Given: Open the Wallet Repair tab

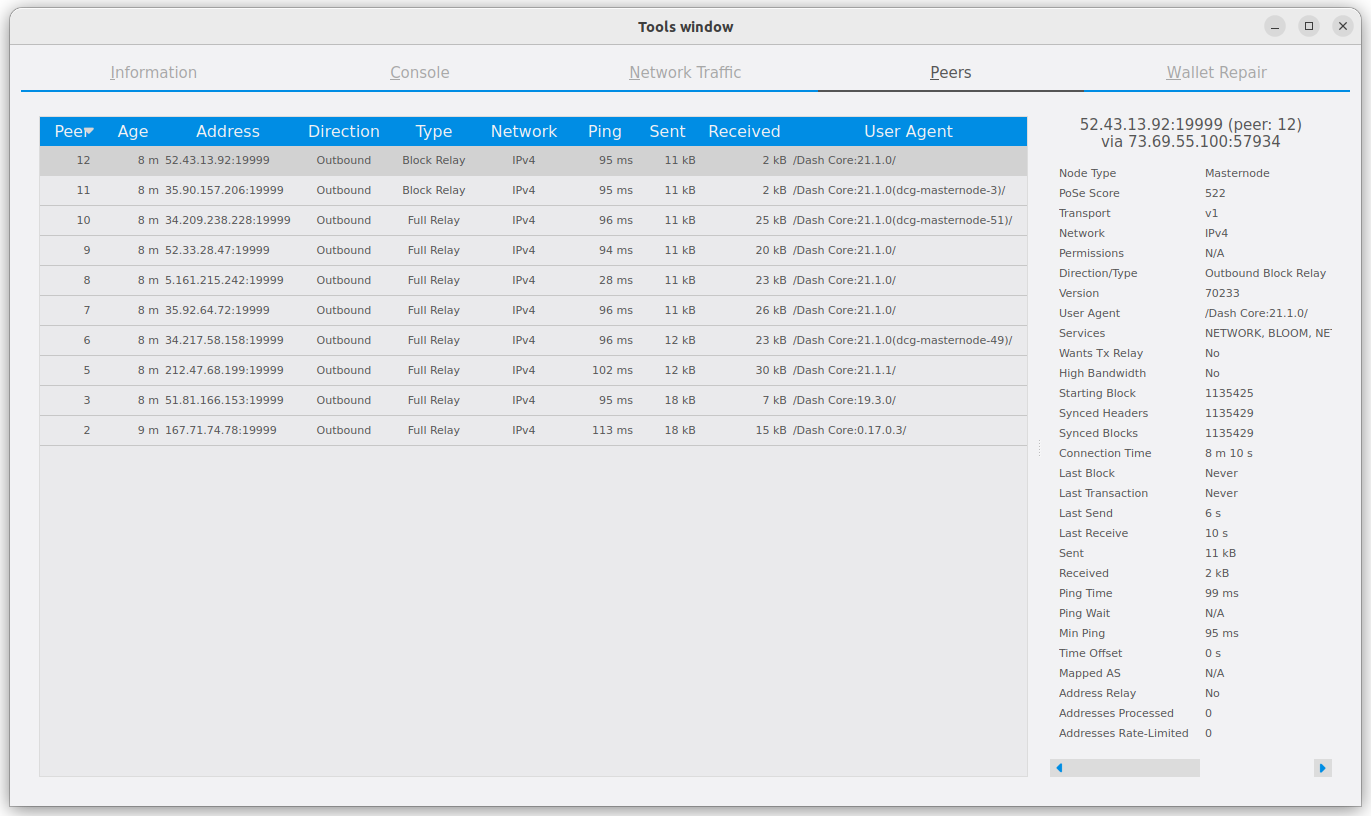Looking at the screenshot, I should coord(1216,72).
